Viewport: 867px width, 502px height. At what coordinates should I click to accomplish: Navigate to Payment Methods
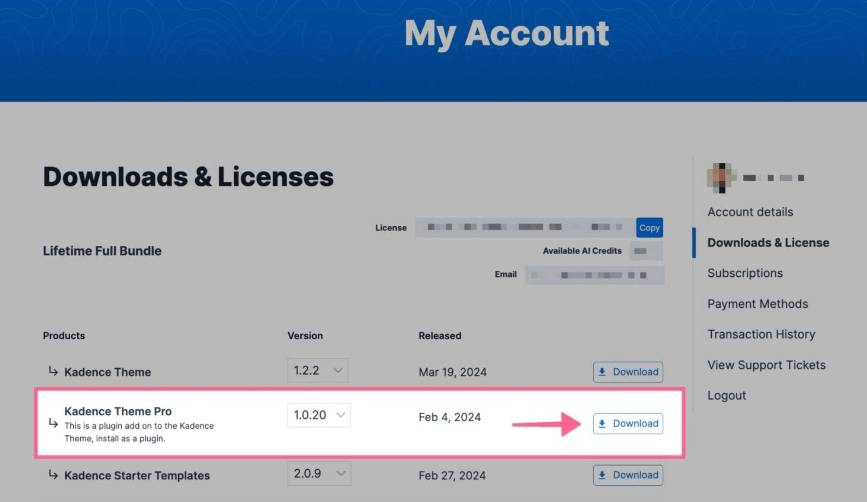point(757,304)
